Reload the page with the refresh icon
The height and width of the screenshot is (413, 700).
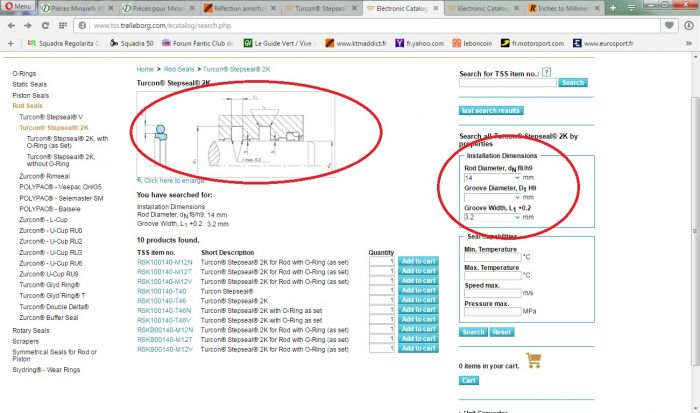coord(45,23)
